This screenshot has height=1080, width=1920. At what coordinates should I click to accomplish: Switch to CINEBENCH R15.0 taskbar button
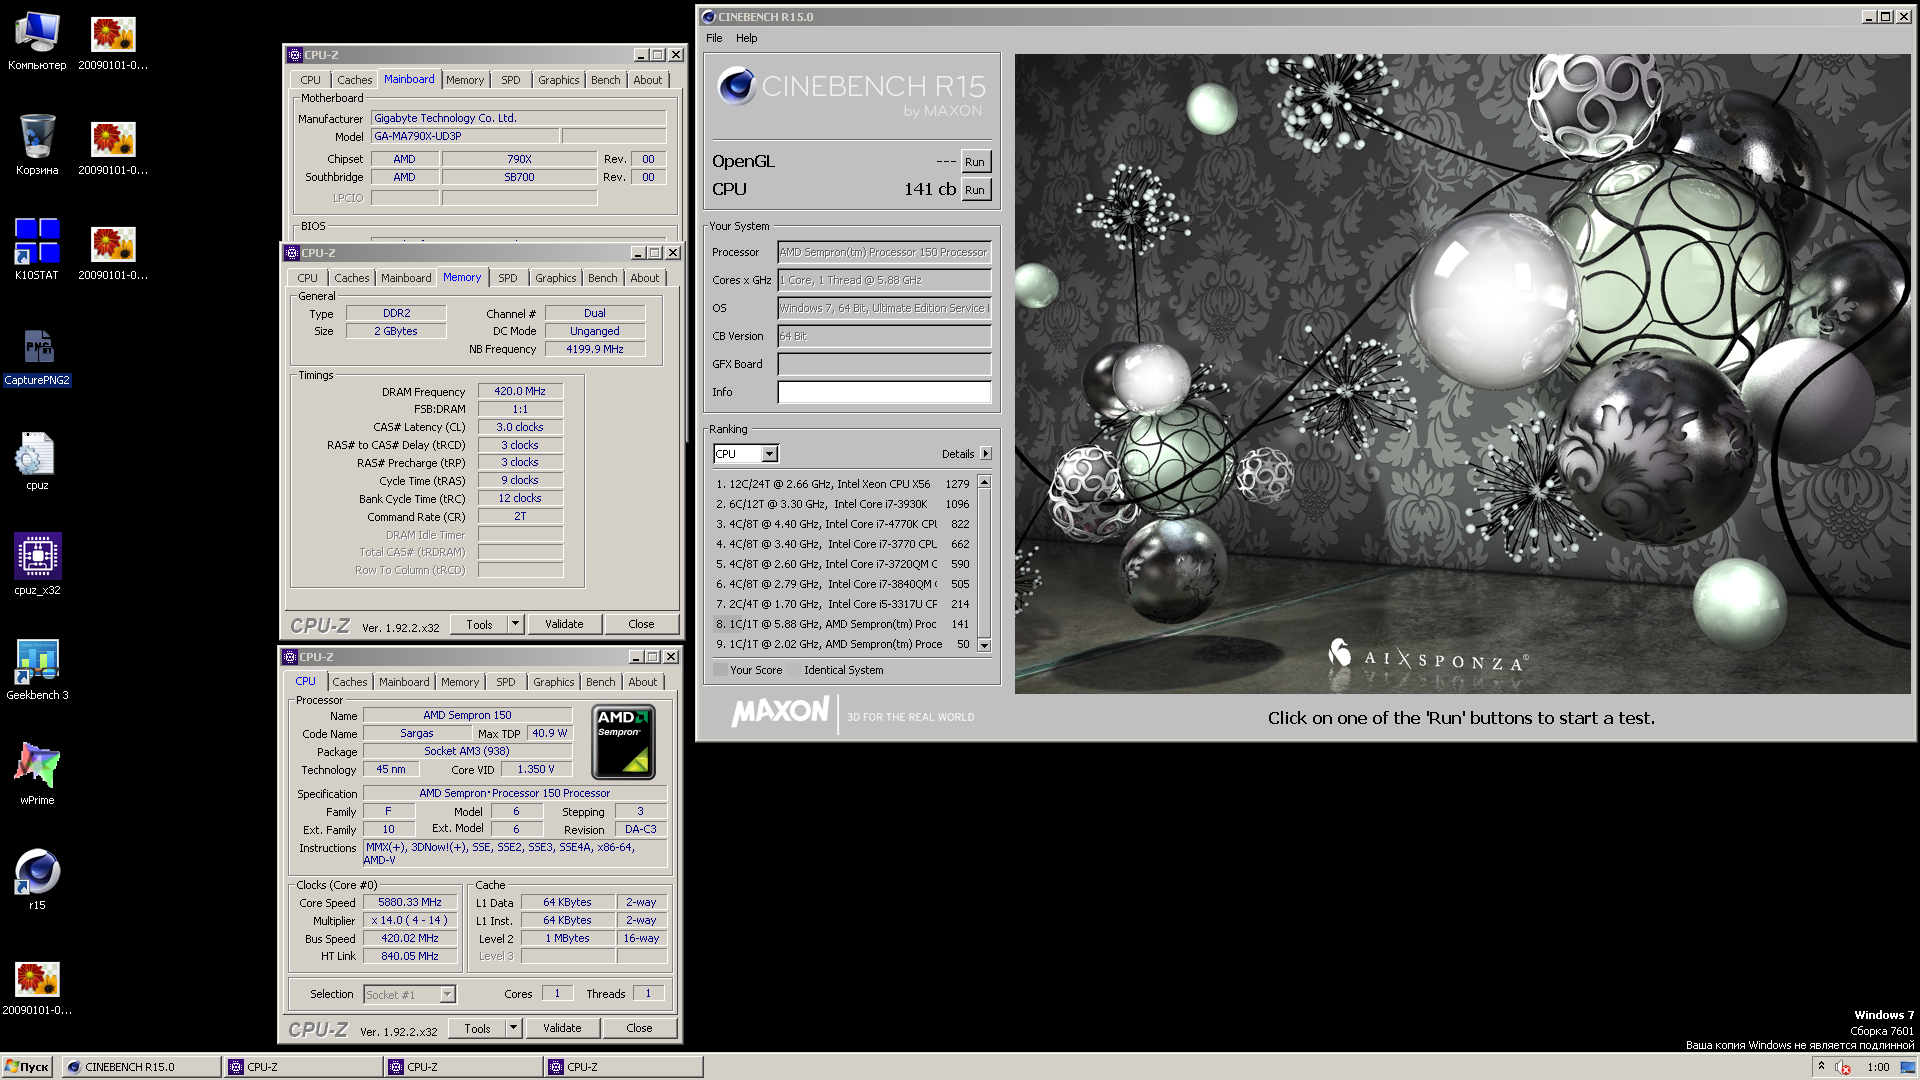tap(141, 1067)
